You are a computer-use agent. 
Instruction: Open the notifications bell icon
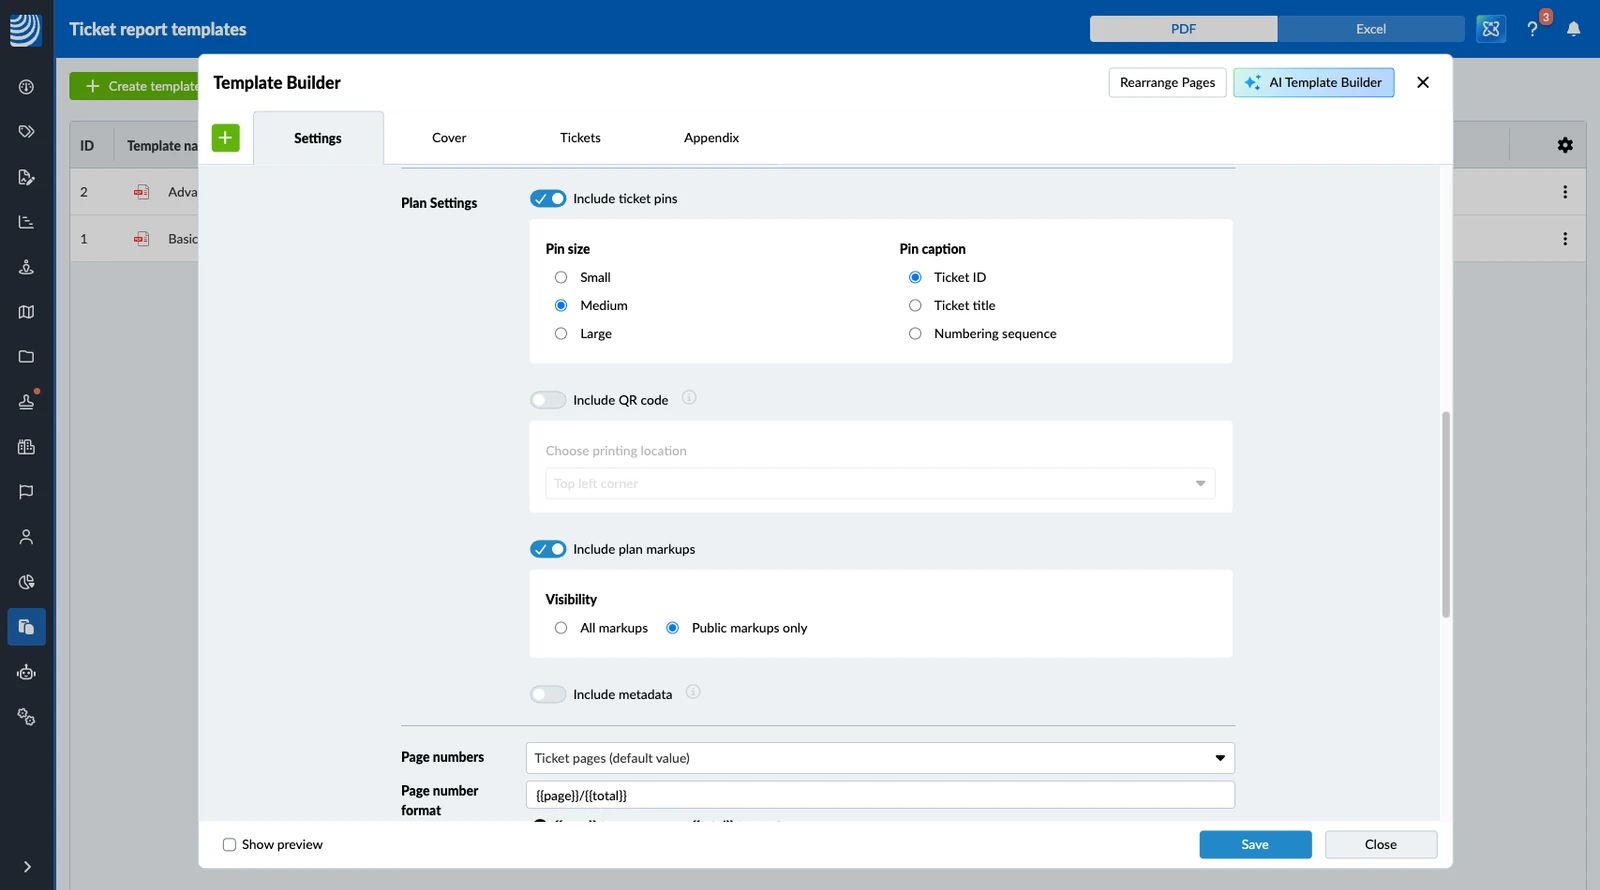pyautogui.click(x=1573, y=29)
